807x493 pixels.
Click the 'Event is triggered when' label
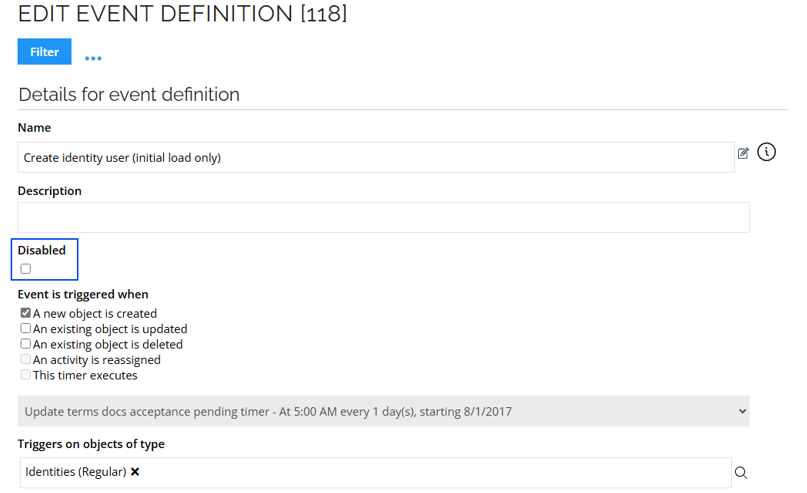point(83,294)
